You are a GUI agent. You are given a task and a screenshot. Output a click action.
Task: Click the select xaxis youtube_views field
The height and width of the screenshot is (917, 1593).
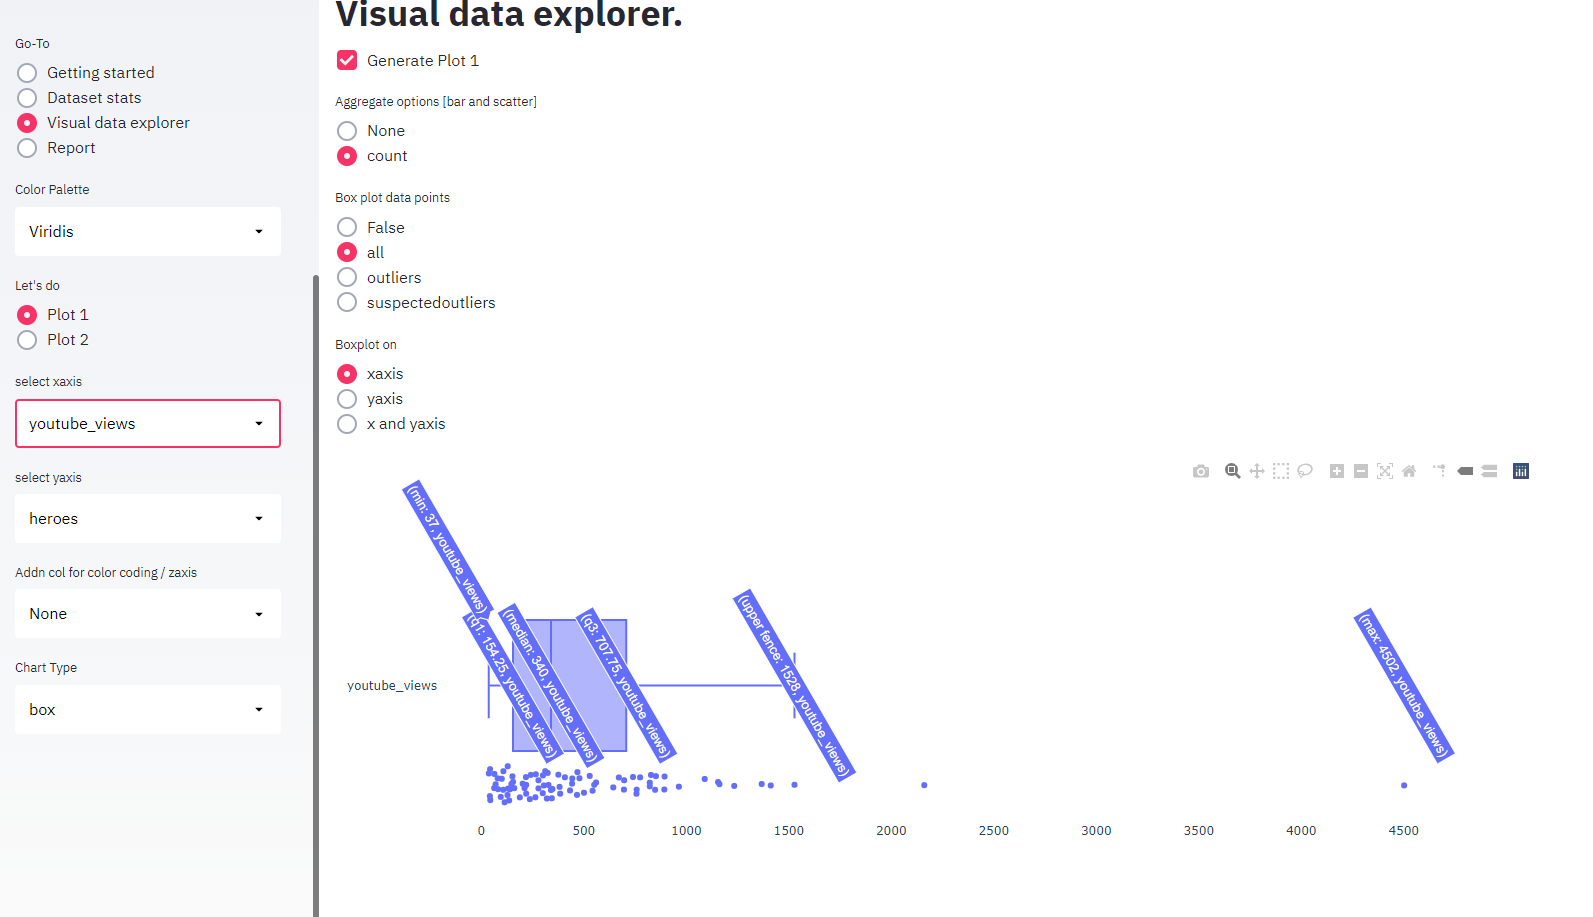tap(148, 424)
